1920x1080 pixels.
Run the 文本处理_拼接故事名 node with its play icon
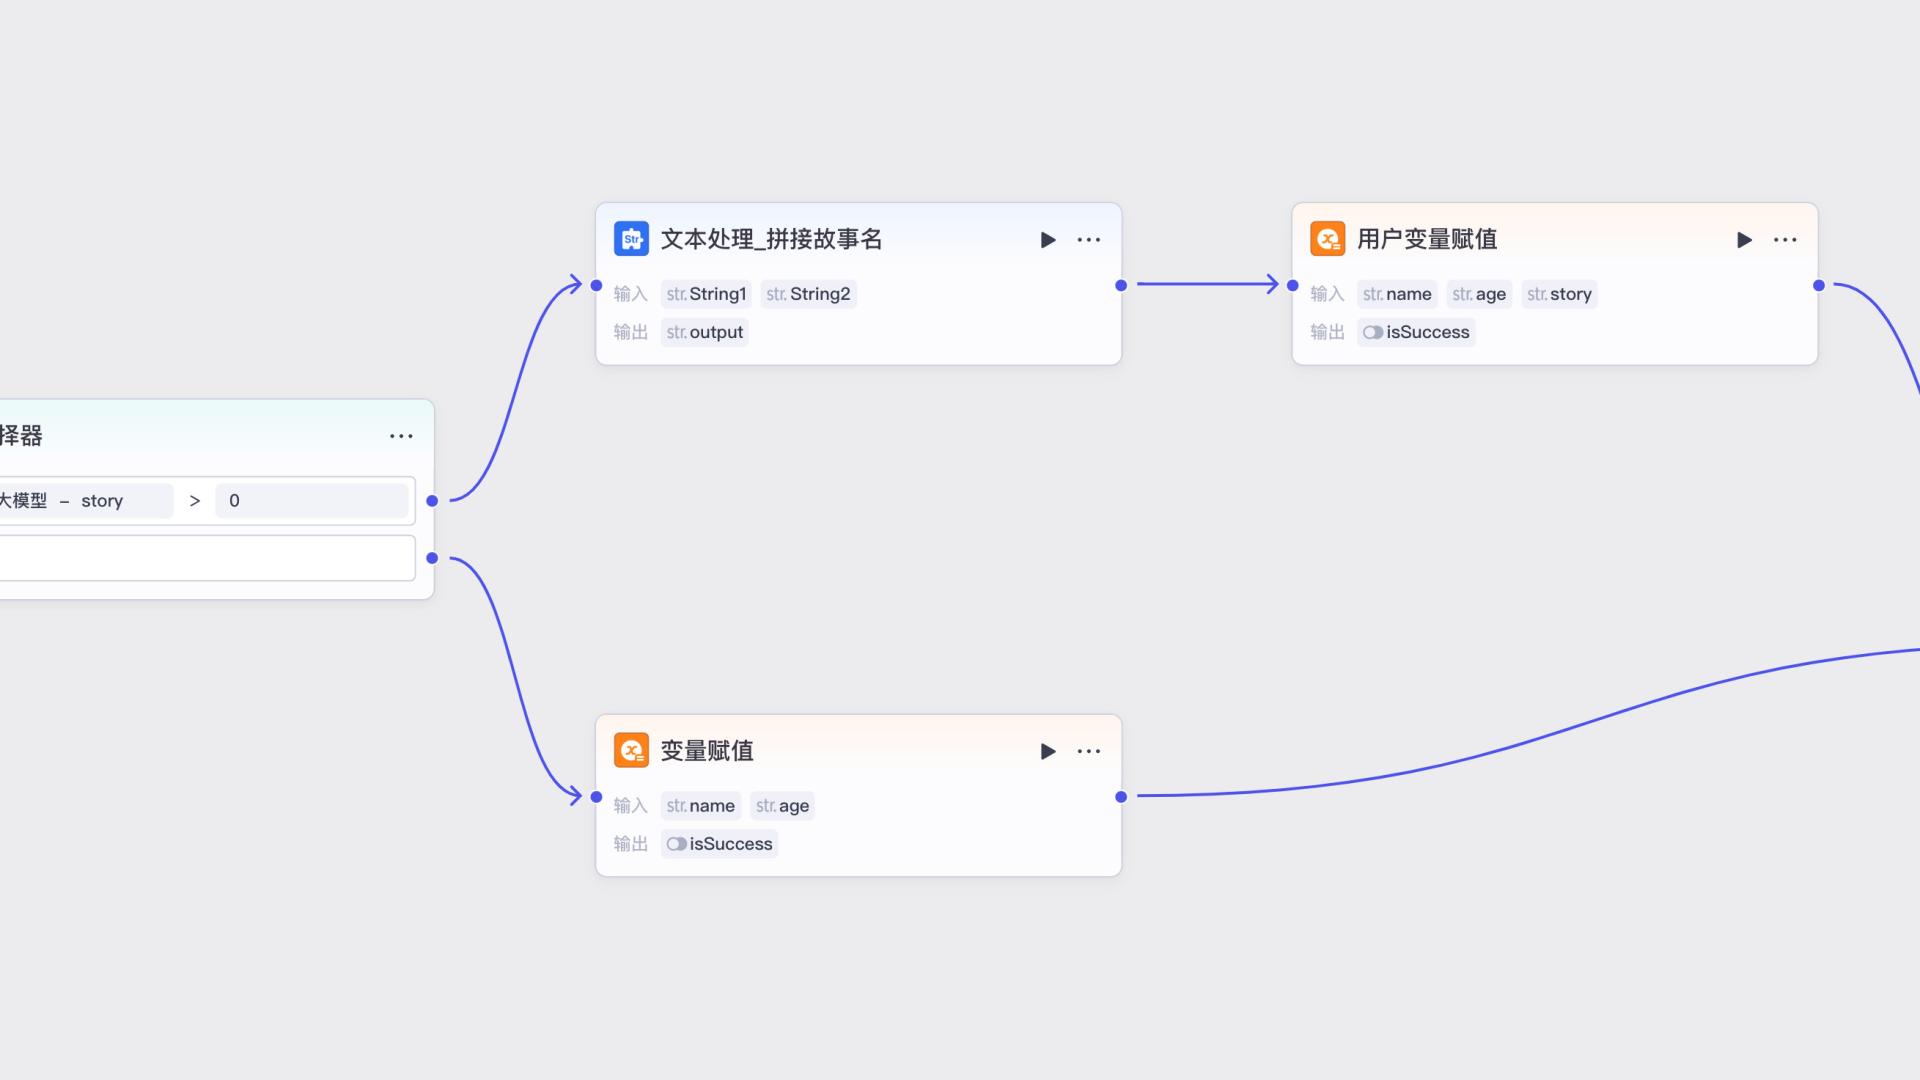tap(1048, 239)
